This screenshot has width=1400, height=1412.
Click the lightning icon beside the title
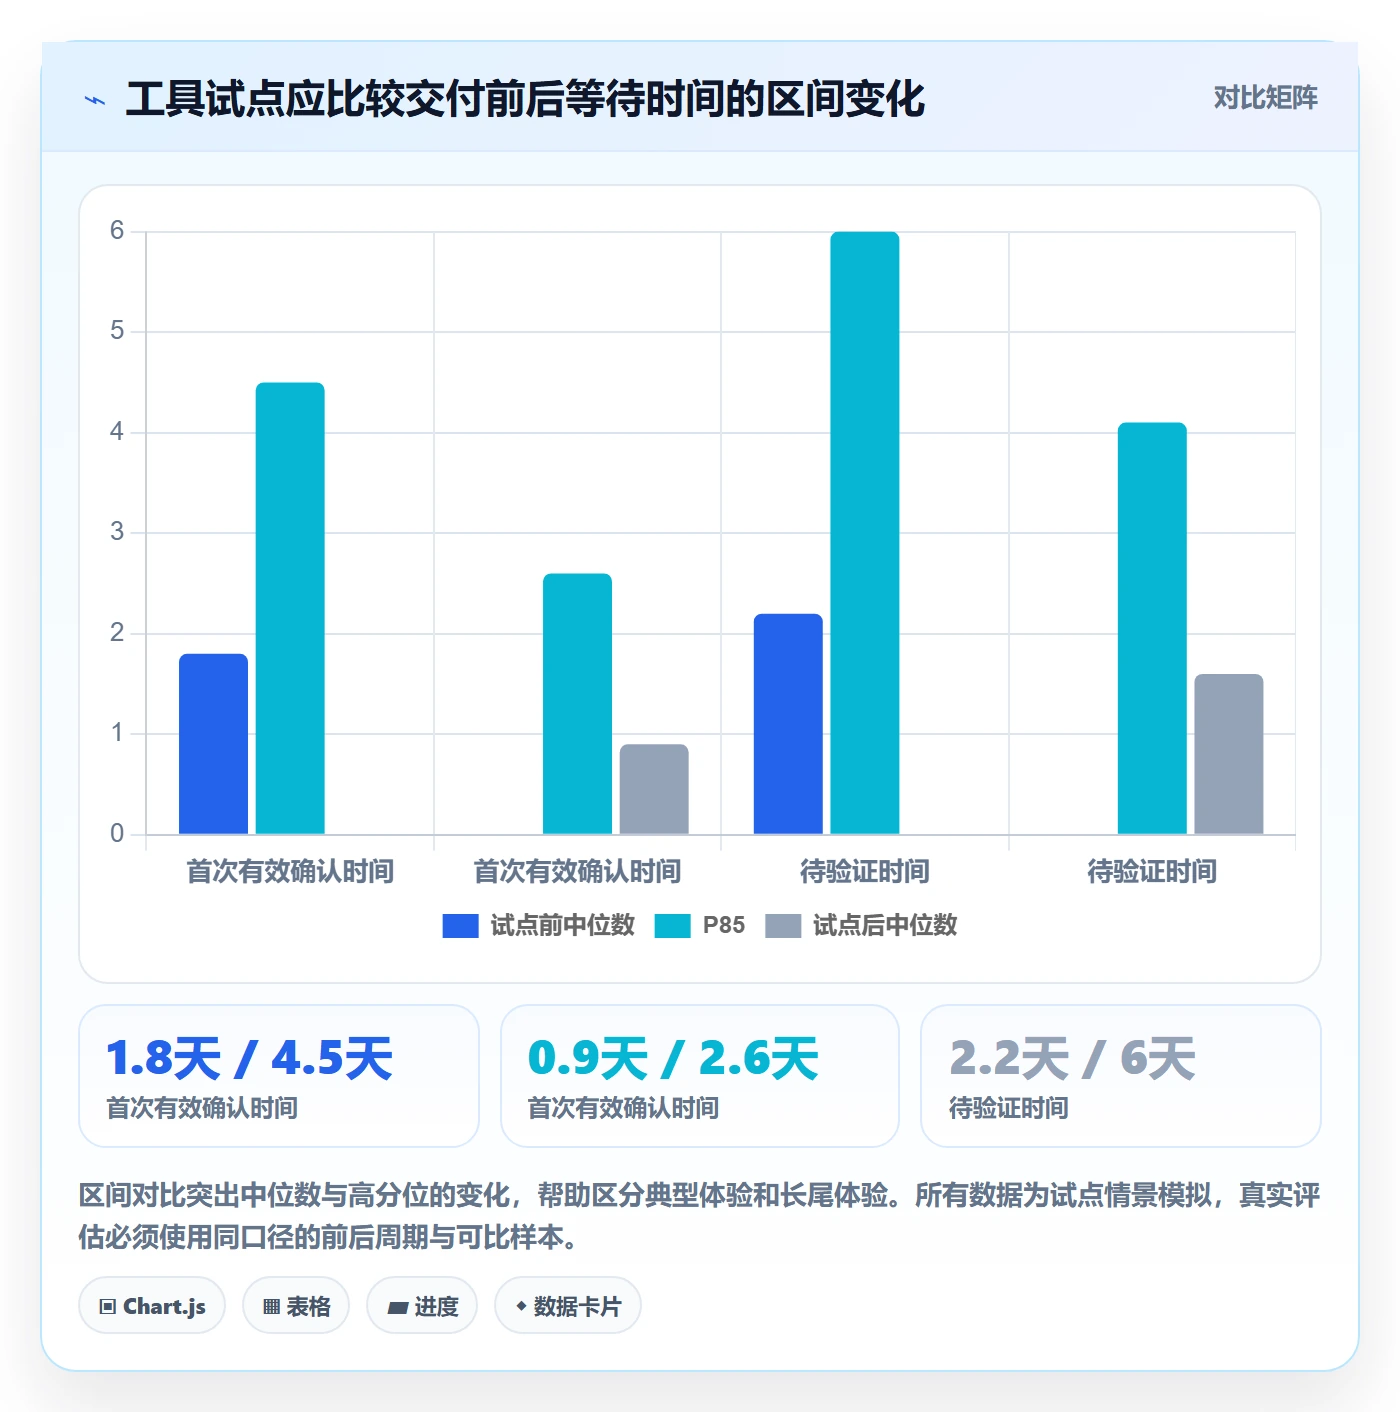tap(95, 100)
